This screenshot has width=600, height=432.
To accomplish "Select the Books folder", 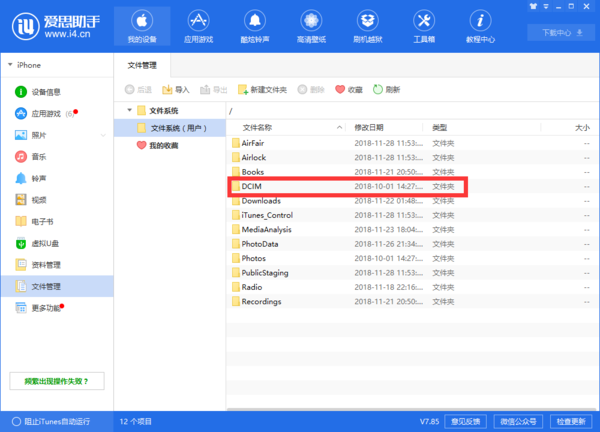I will coord(412,172).
